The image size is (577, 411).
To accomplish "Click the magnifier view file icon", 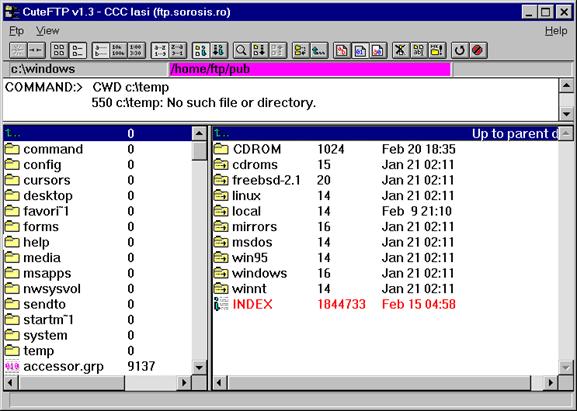I will point(242,50).
